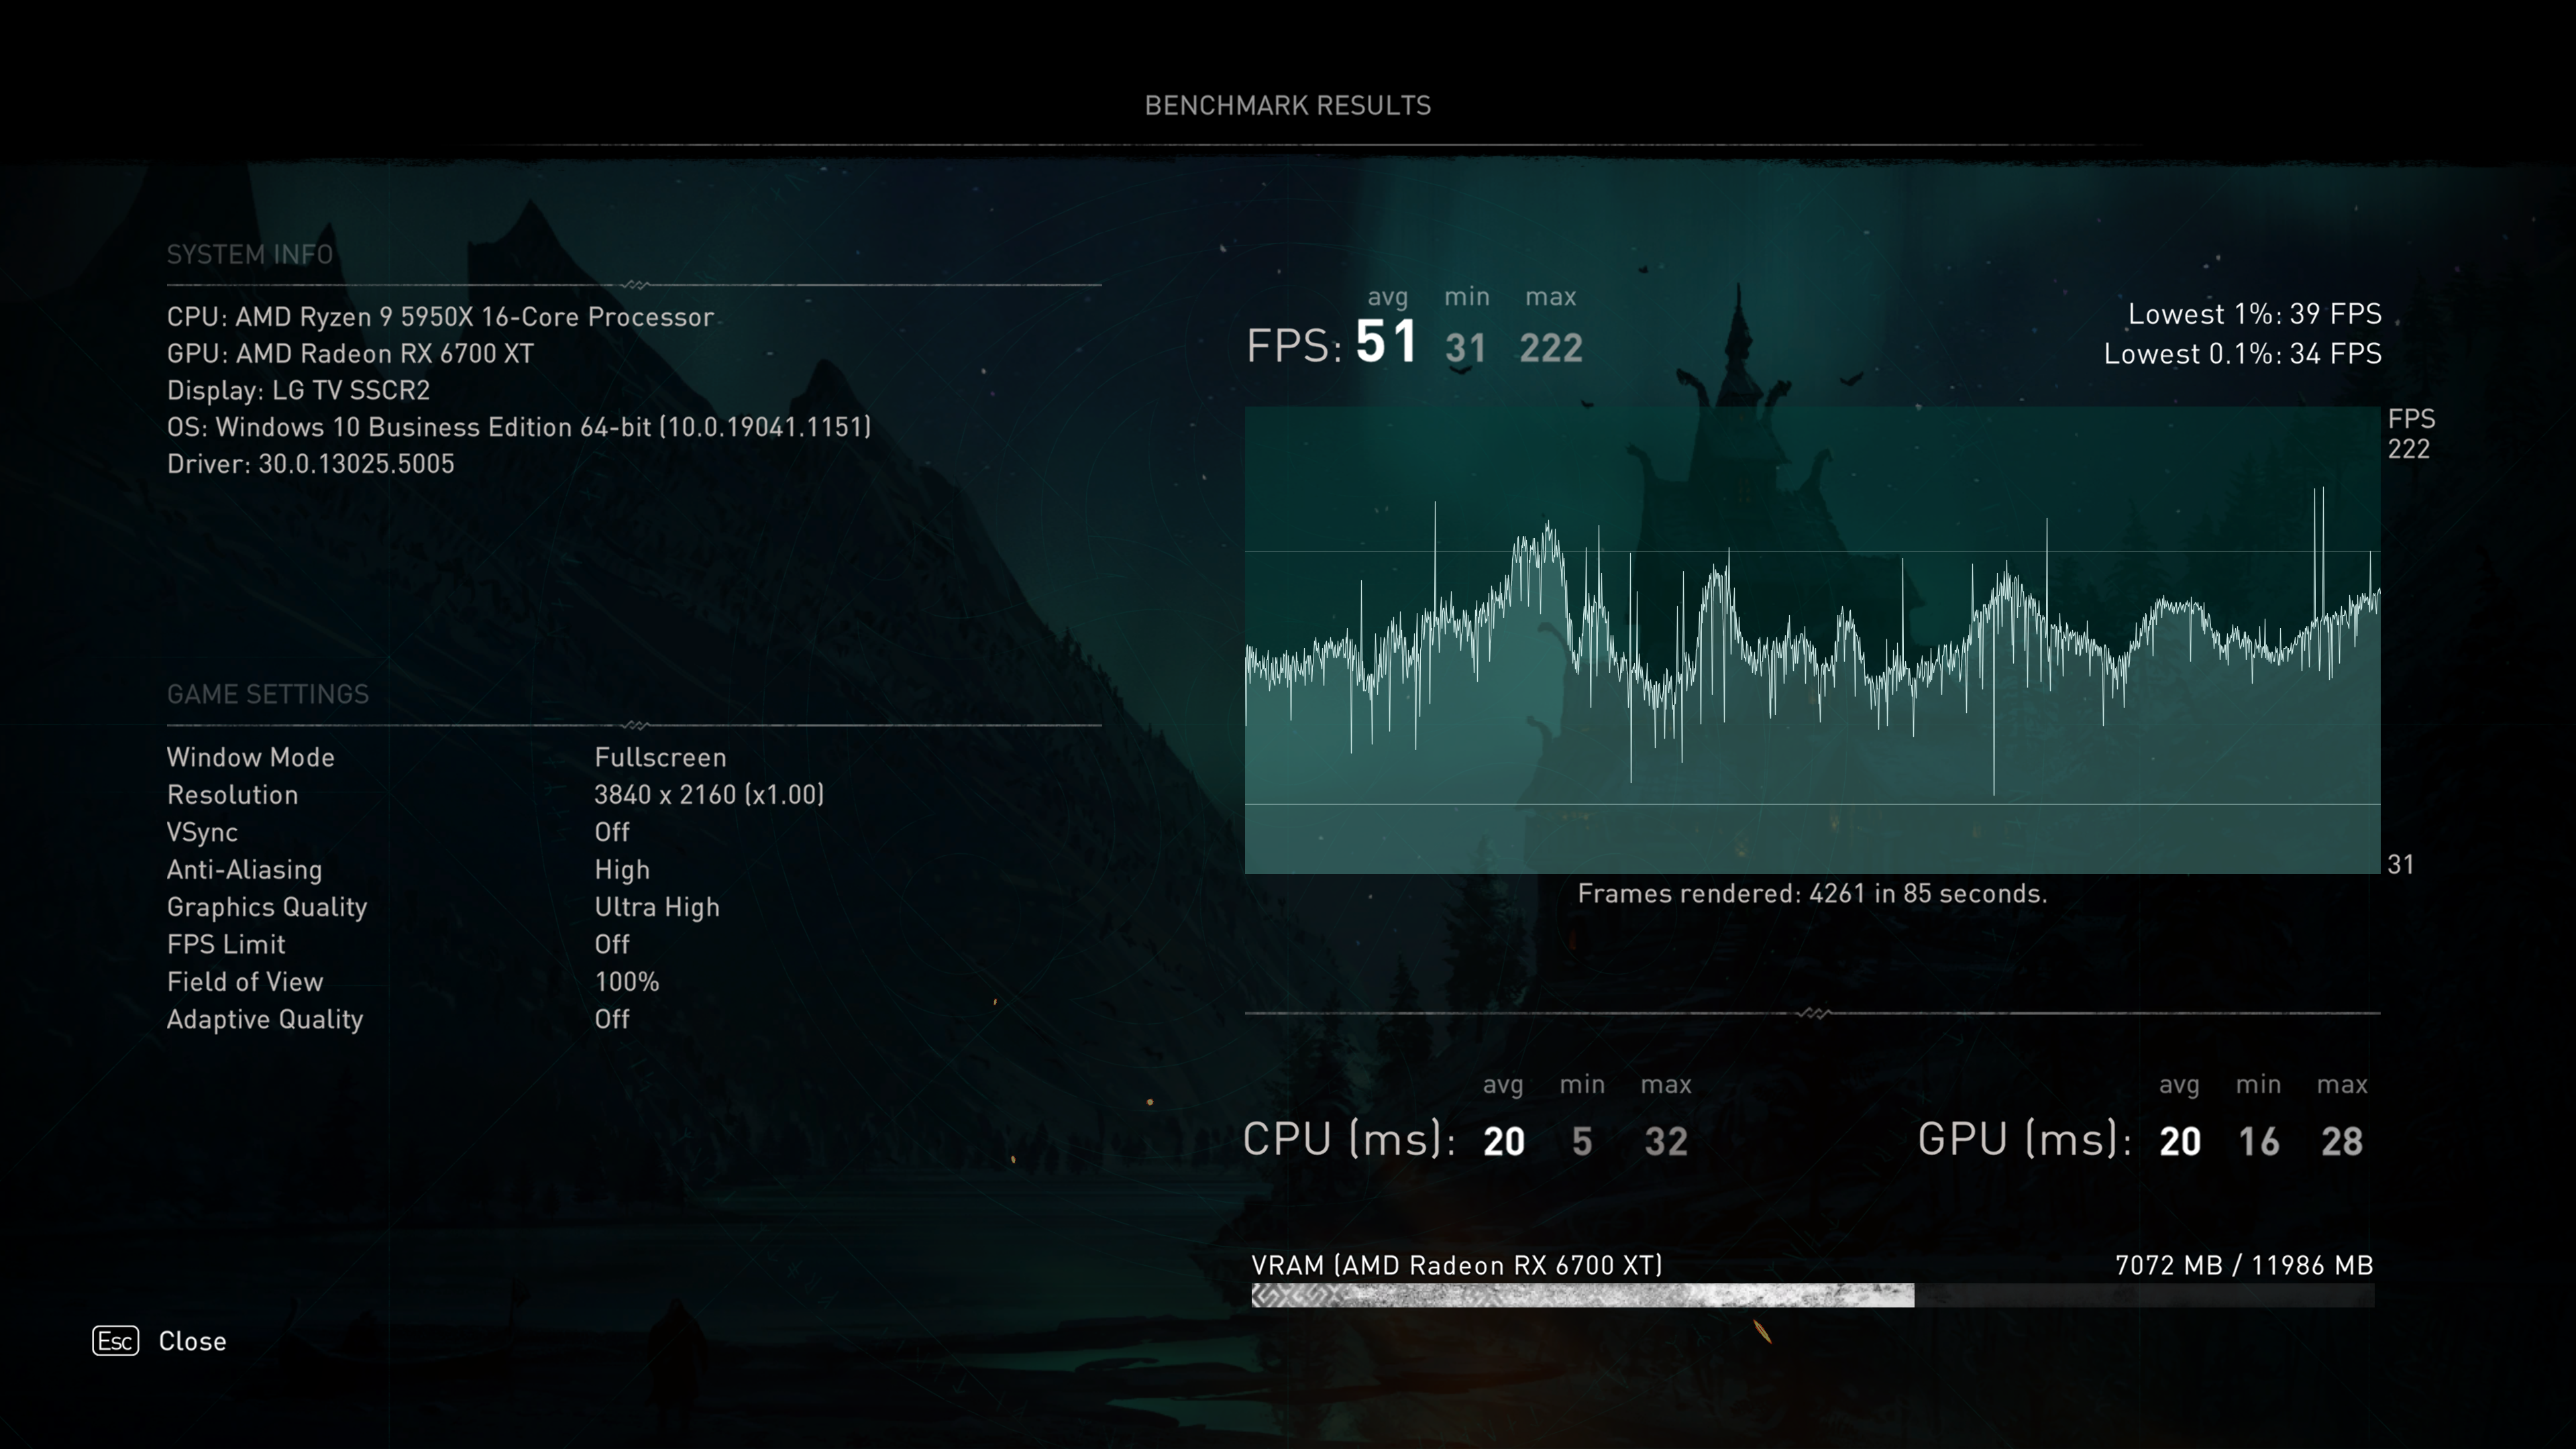
Task: Click the Anti-Aliasing High value
Action: [x=622, y=870]
